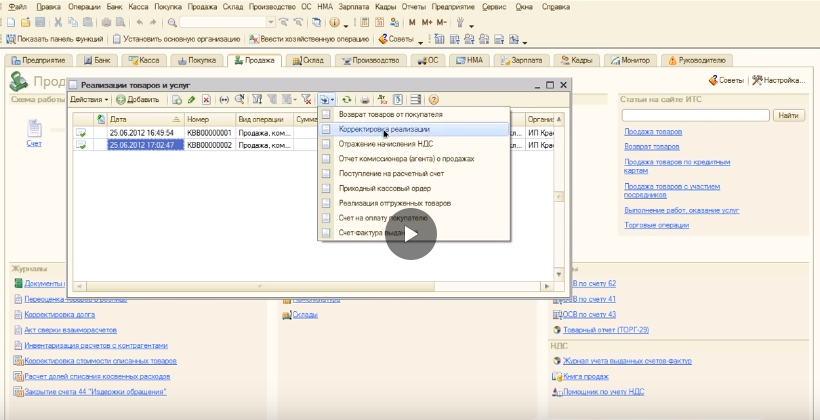The width and height of the screenshot is (820, 420).
Task: Click the red mark-for-deletion icon
Action: click(206, 100)
